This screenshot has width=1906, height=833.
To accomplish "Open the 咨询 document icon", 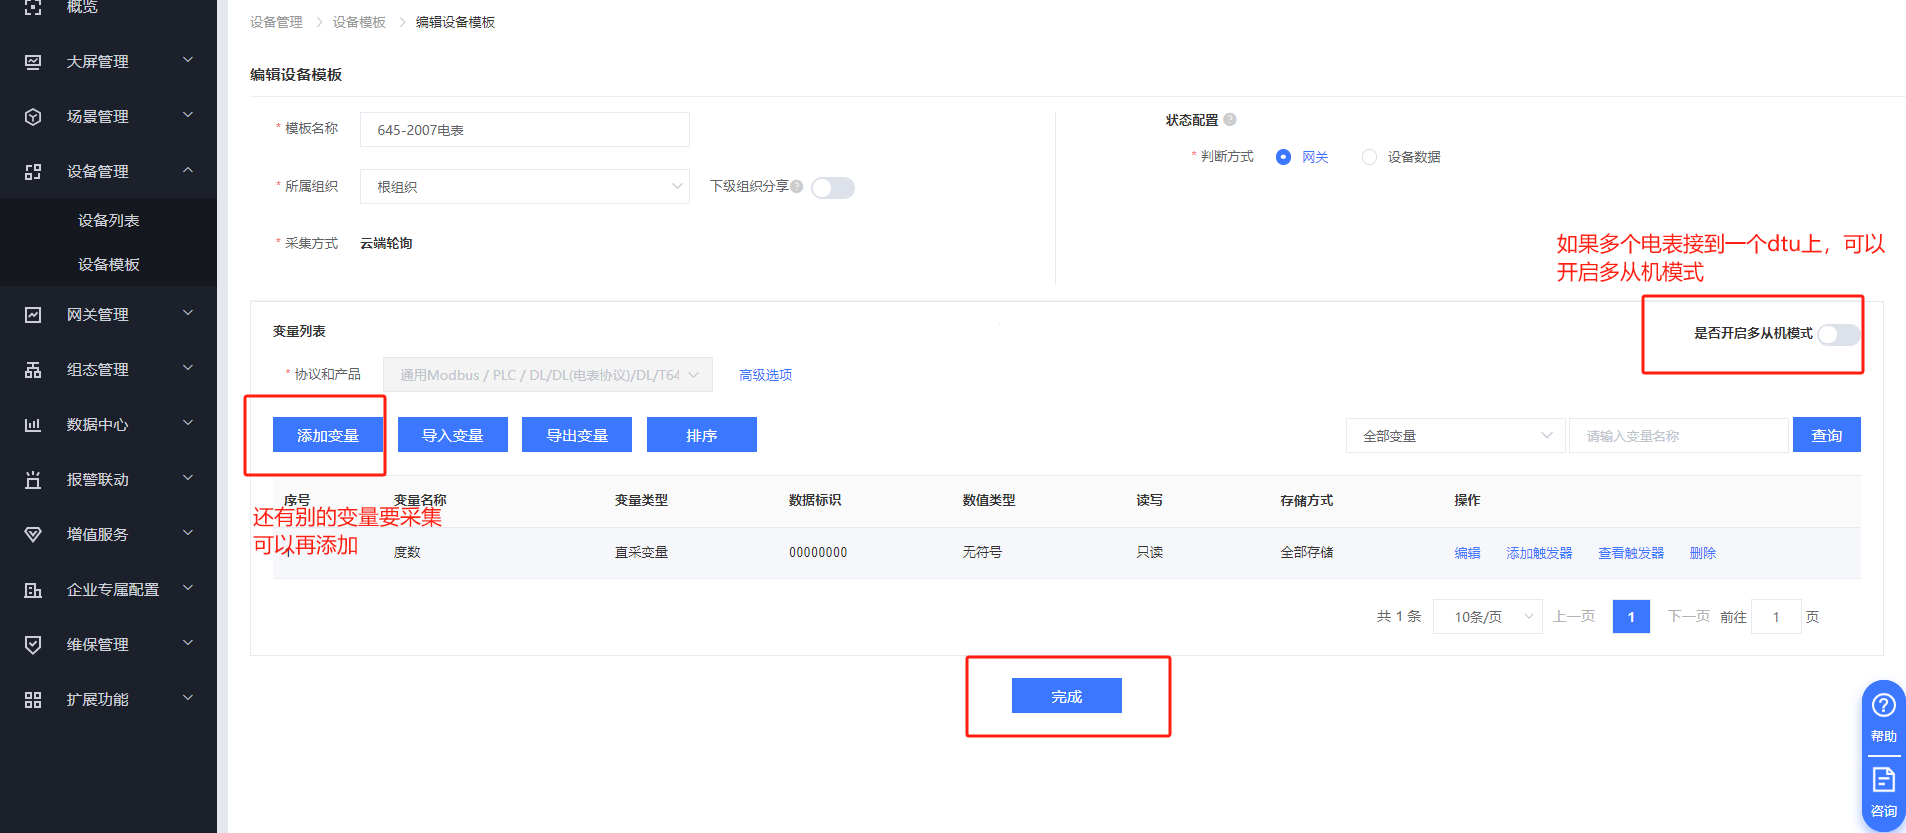I will [x=1883, y=780].
